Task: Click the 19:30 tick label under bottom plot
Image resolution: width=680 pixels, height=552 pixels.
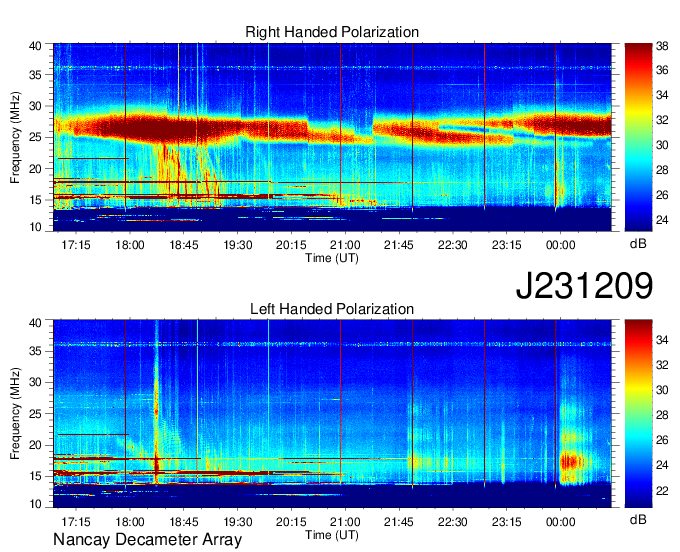Action: click(237, 522)
